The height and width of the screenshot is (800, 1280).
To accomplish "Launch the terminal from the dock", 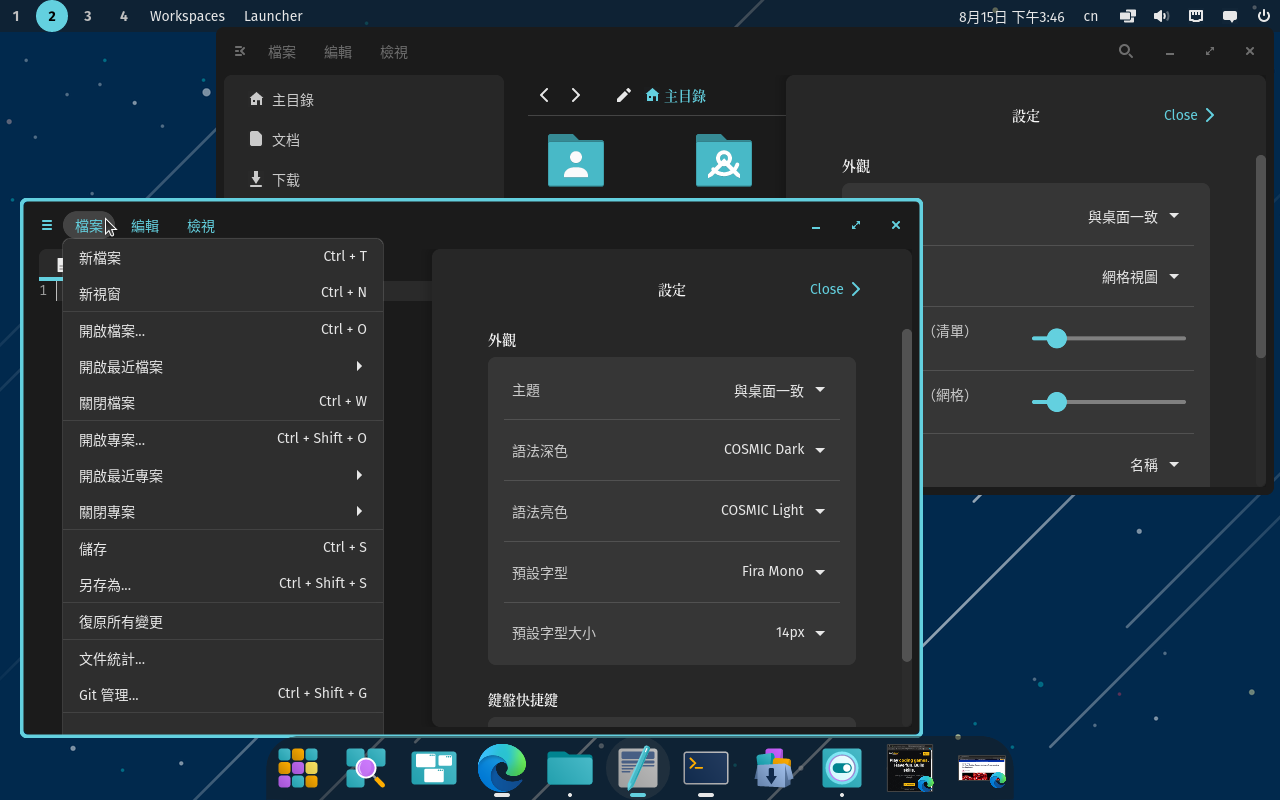I will pos(705,768).
